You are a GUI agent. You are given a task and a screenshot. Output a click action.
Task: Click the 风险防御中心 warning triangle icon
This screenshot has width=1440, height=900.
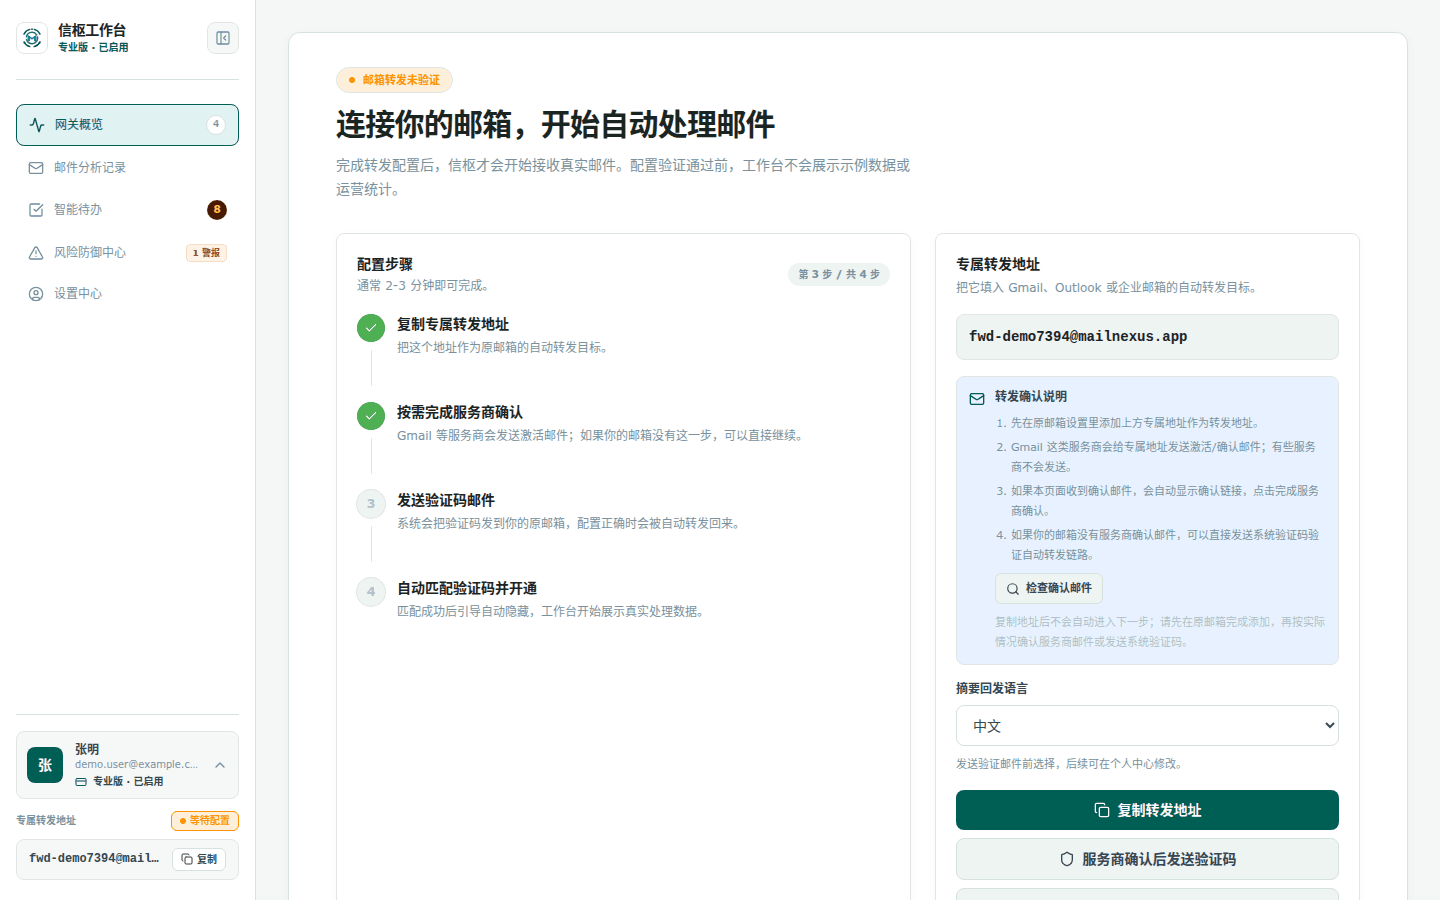click(x=36, y=253)
